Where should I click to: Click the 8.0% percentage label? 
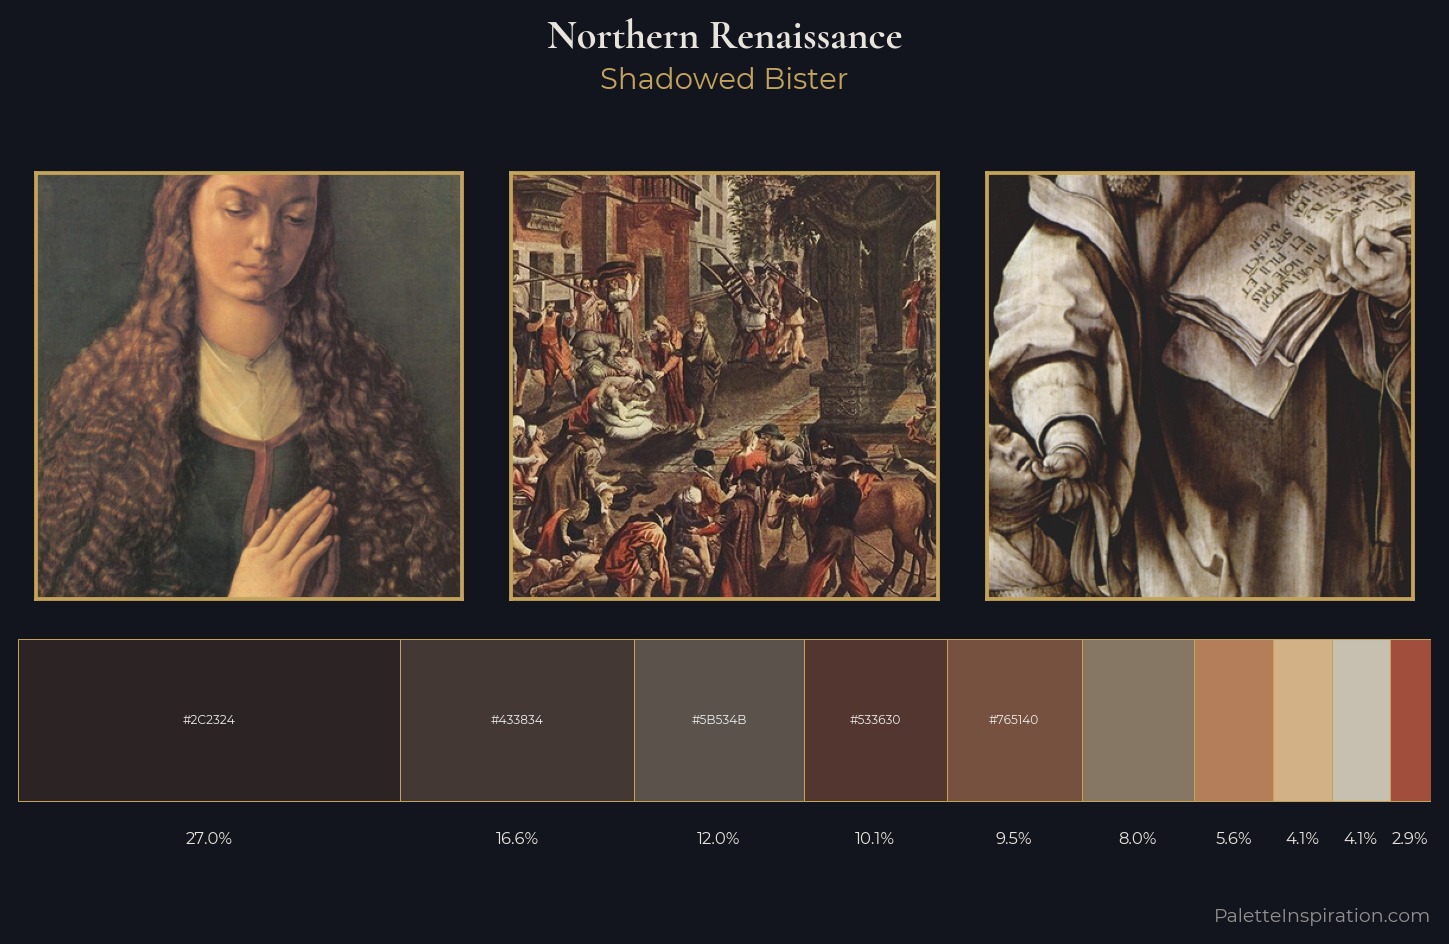[x=1137, y=838]
